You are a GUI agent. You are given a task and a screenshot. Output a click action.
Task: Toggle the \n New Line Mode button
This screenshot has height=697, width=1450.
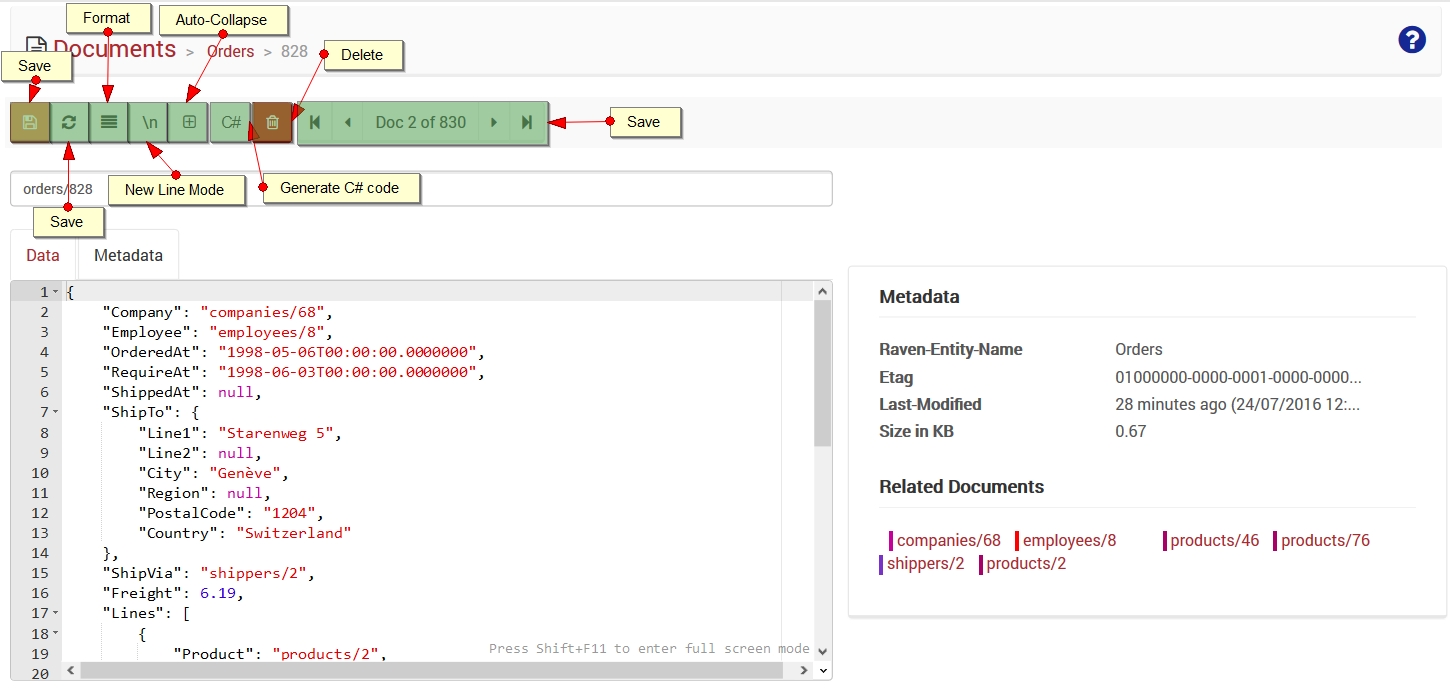pyautogui.click(x=149, y=122)
